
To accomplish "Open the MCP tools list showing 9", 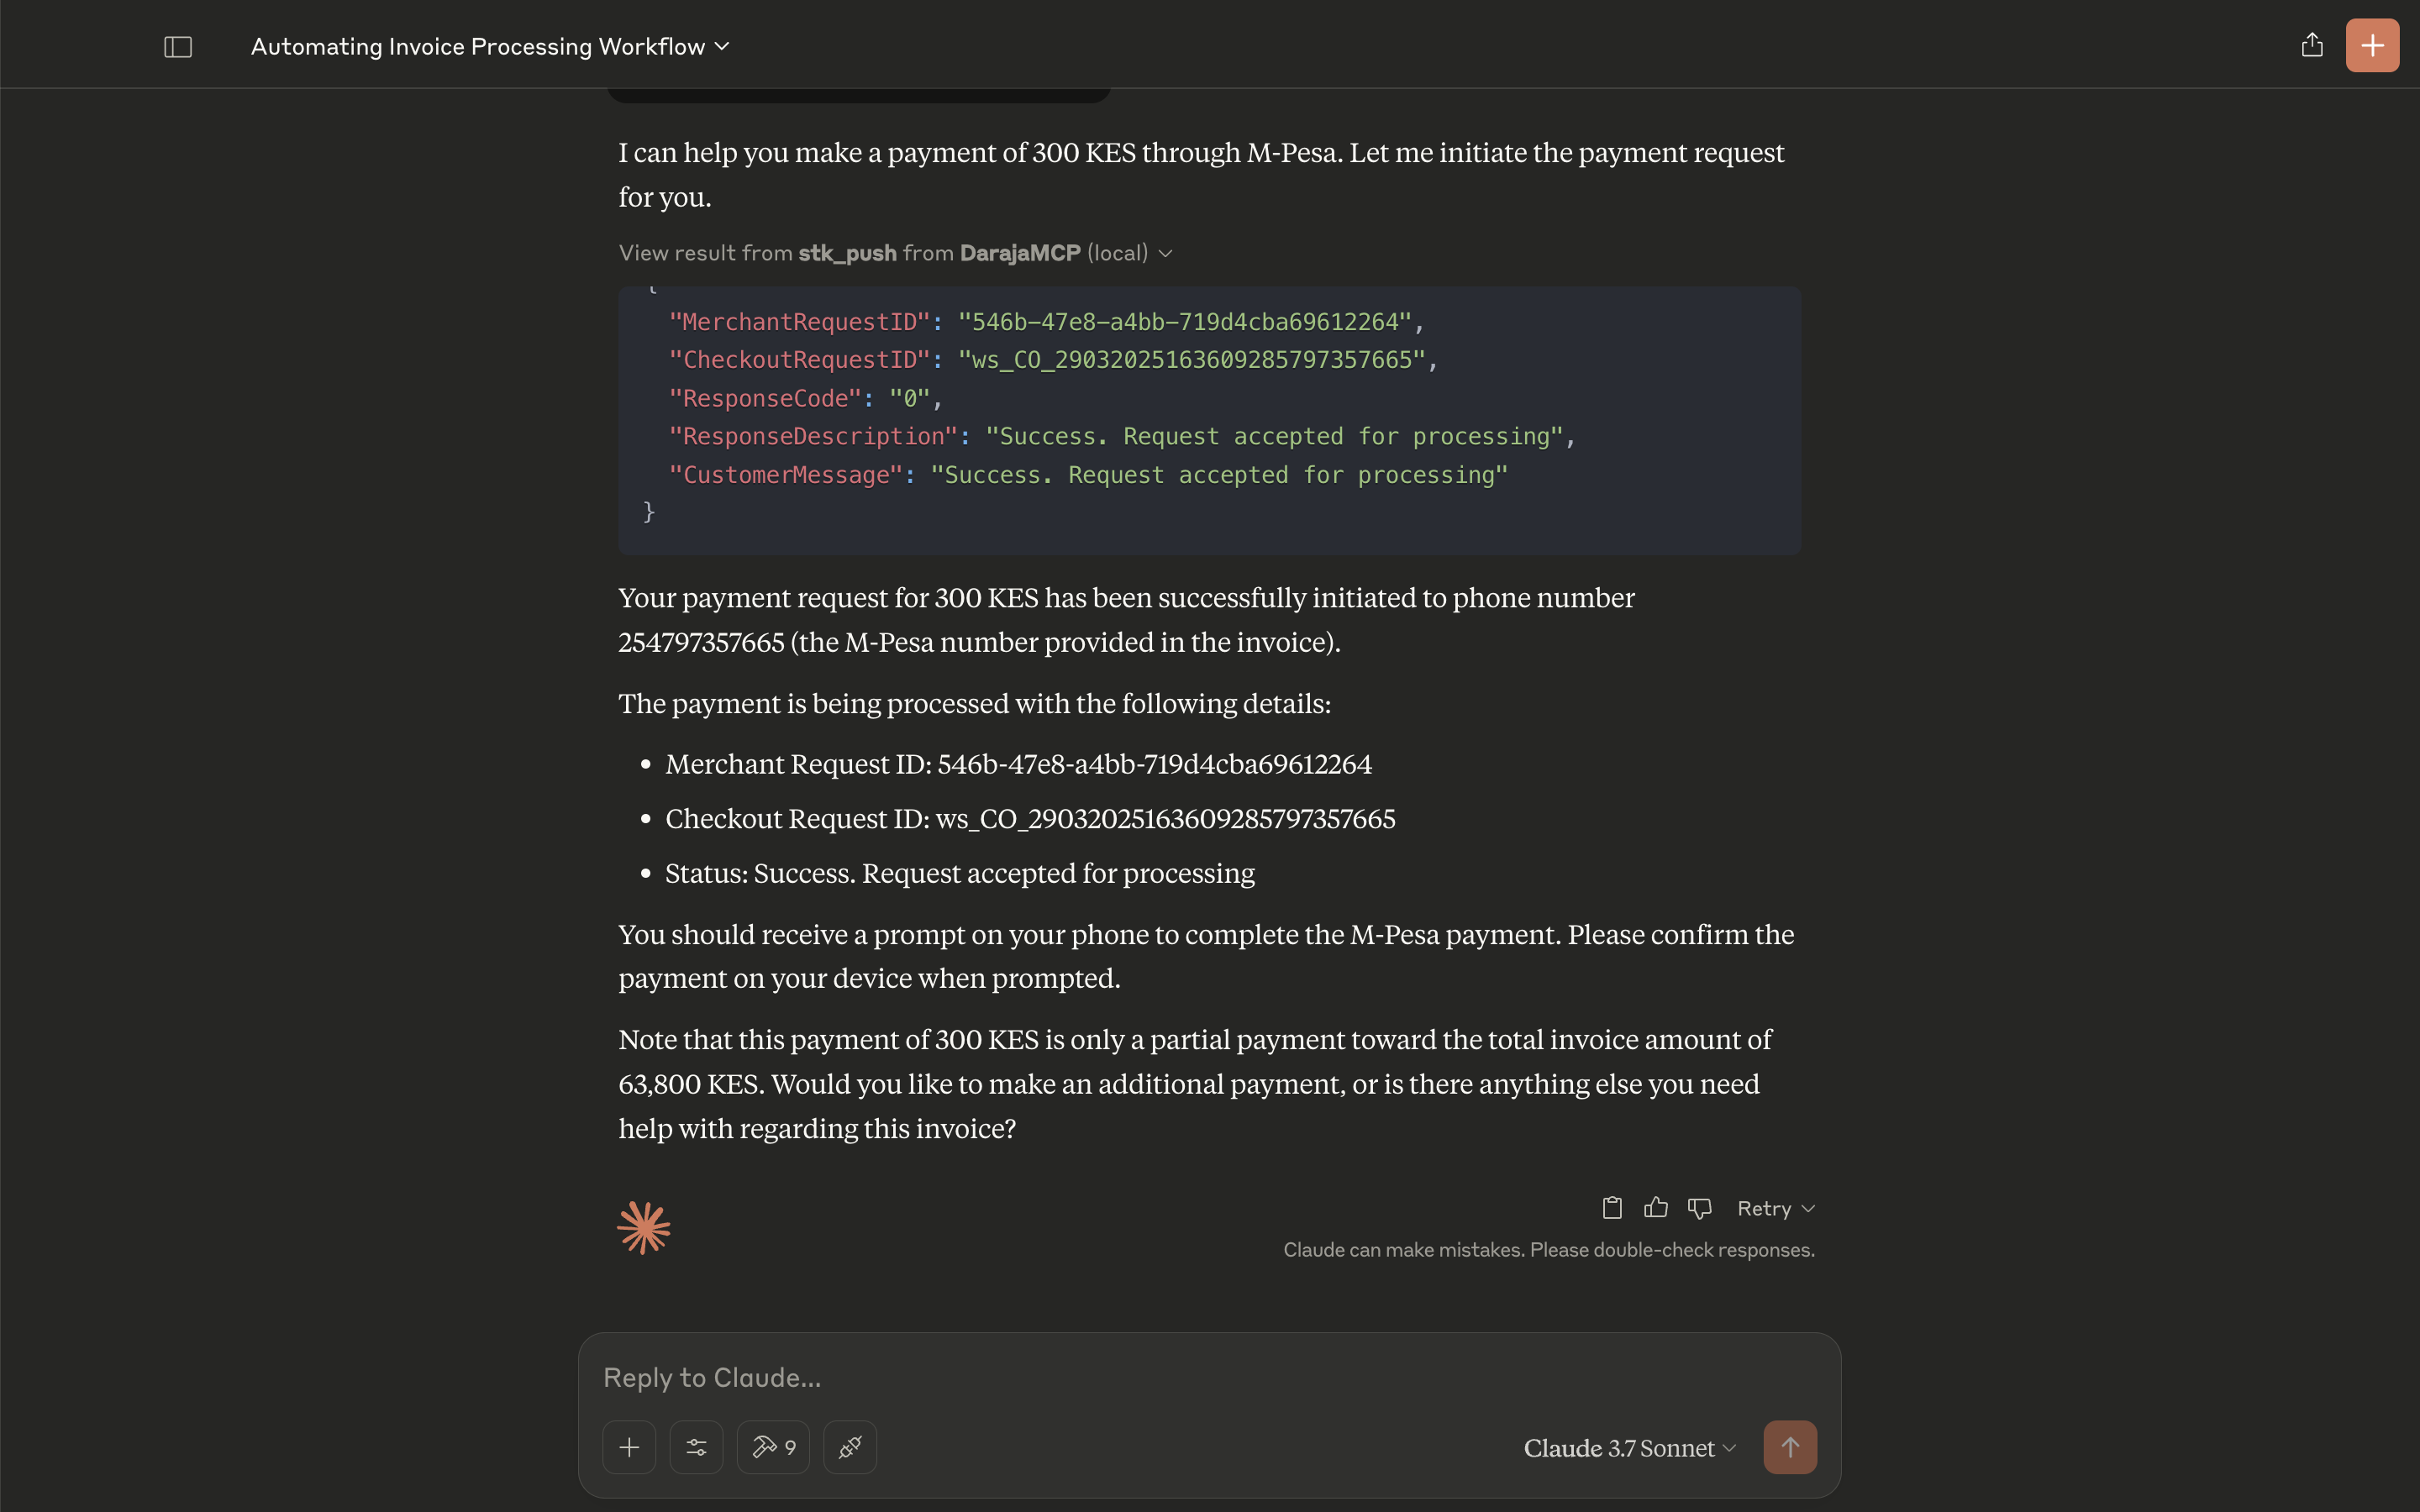I will pyautogui.click(x=773, y=1447).
